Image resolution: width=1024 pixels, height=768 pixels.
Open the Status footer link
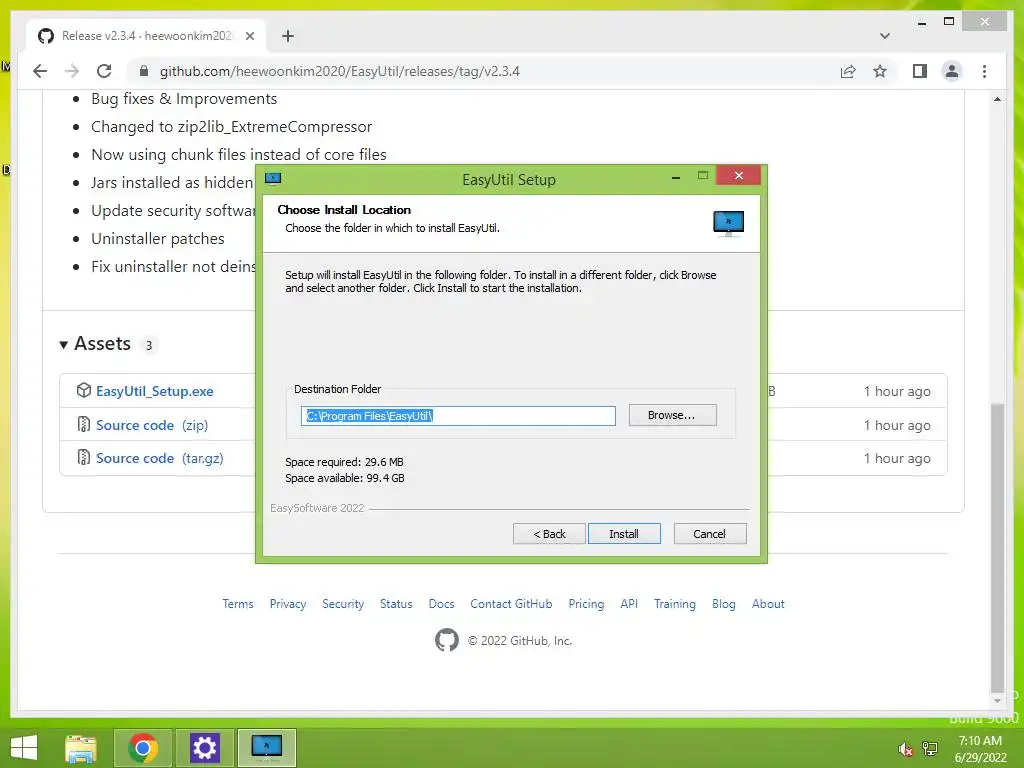[x=396, y=604]
